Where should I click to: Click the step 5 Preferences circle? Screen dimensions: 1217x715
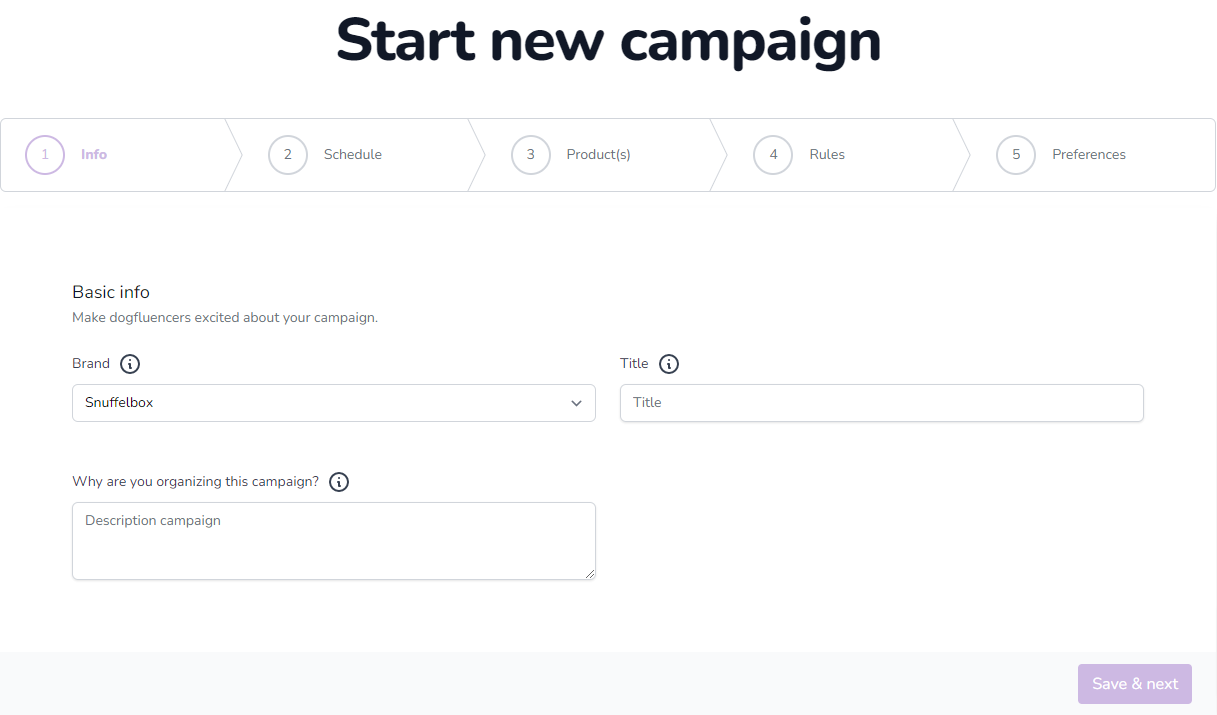[x=1015, y=154]
